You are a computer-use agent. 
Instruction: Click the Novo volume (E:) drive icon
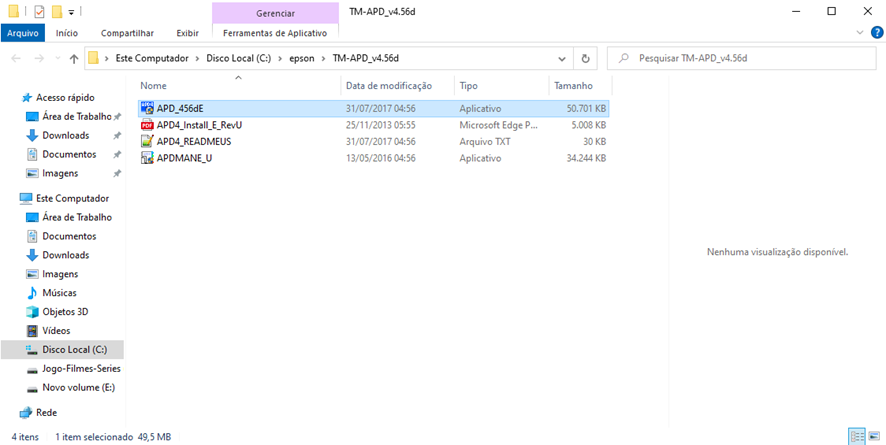coord(32,389)
